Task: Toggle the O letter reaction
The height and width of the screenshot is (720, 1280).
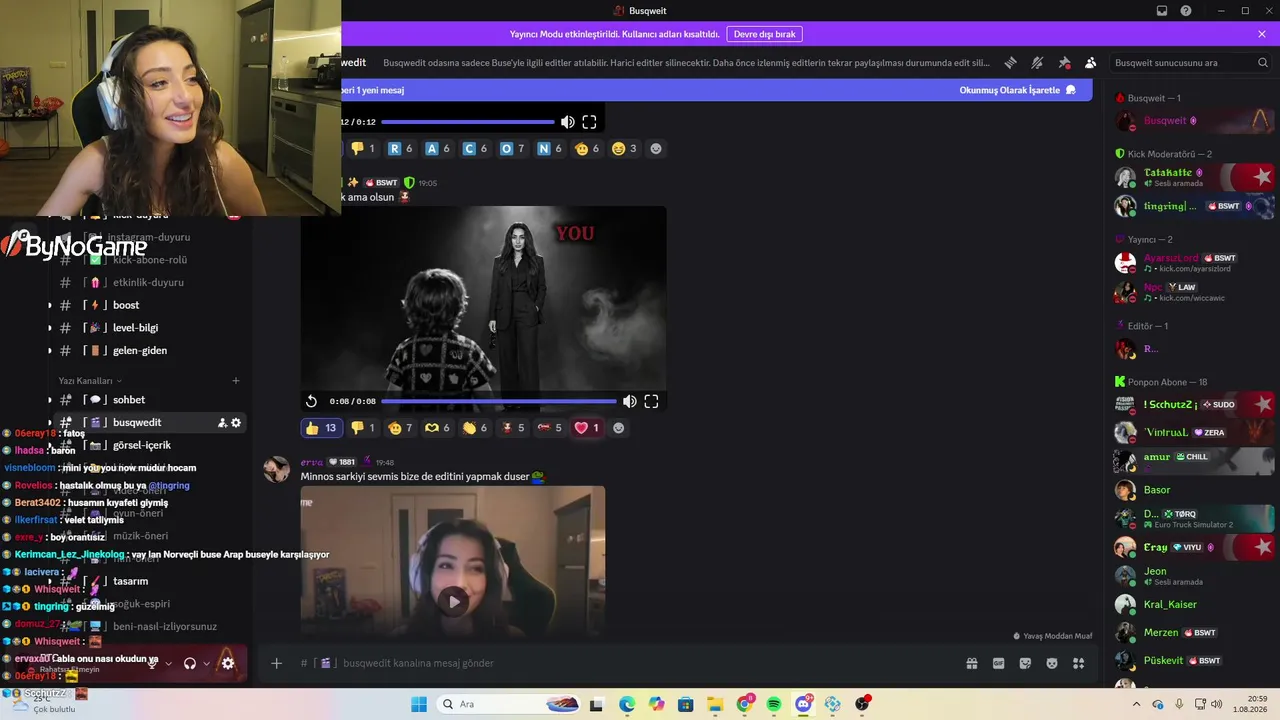Action: coord(513,149)
